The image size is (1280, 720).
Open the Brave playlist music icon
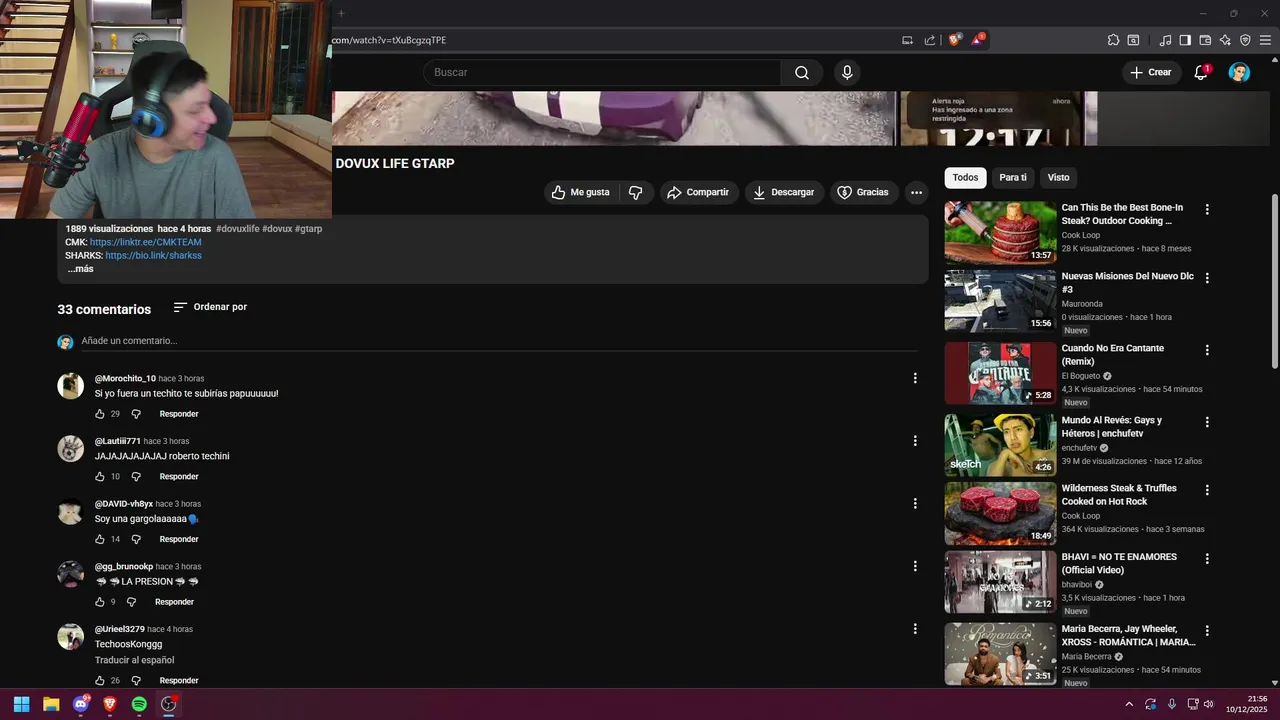(1165, 40)
